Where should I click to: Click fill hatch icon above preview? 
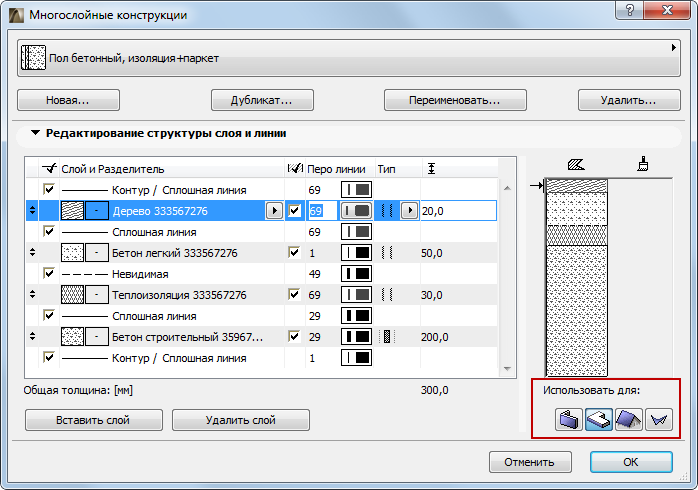point(576,165)
